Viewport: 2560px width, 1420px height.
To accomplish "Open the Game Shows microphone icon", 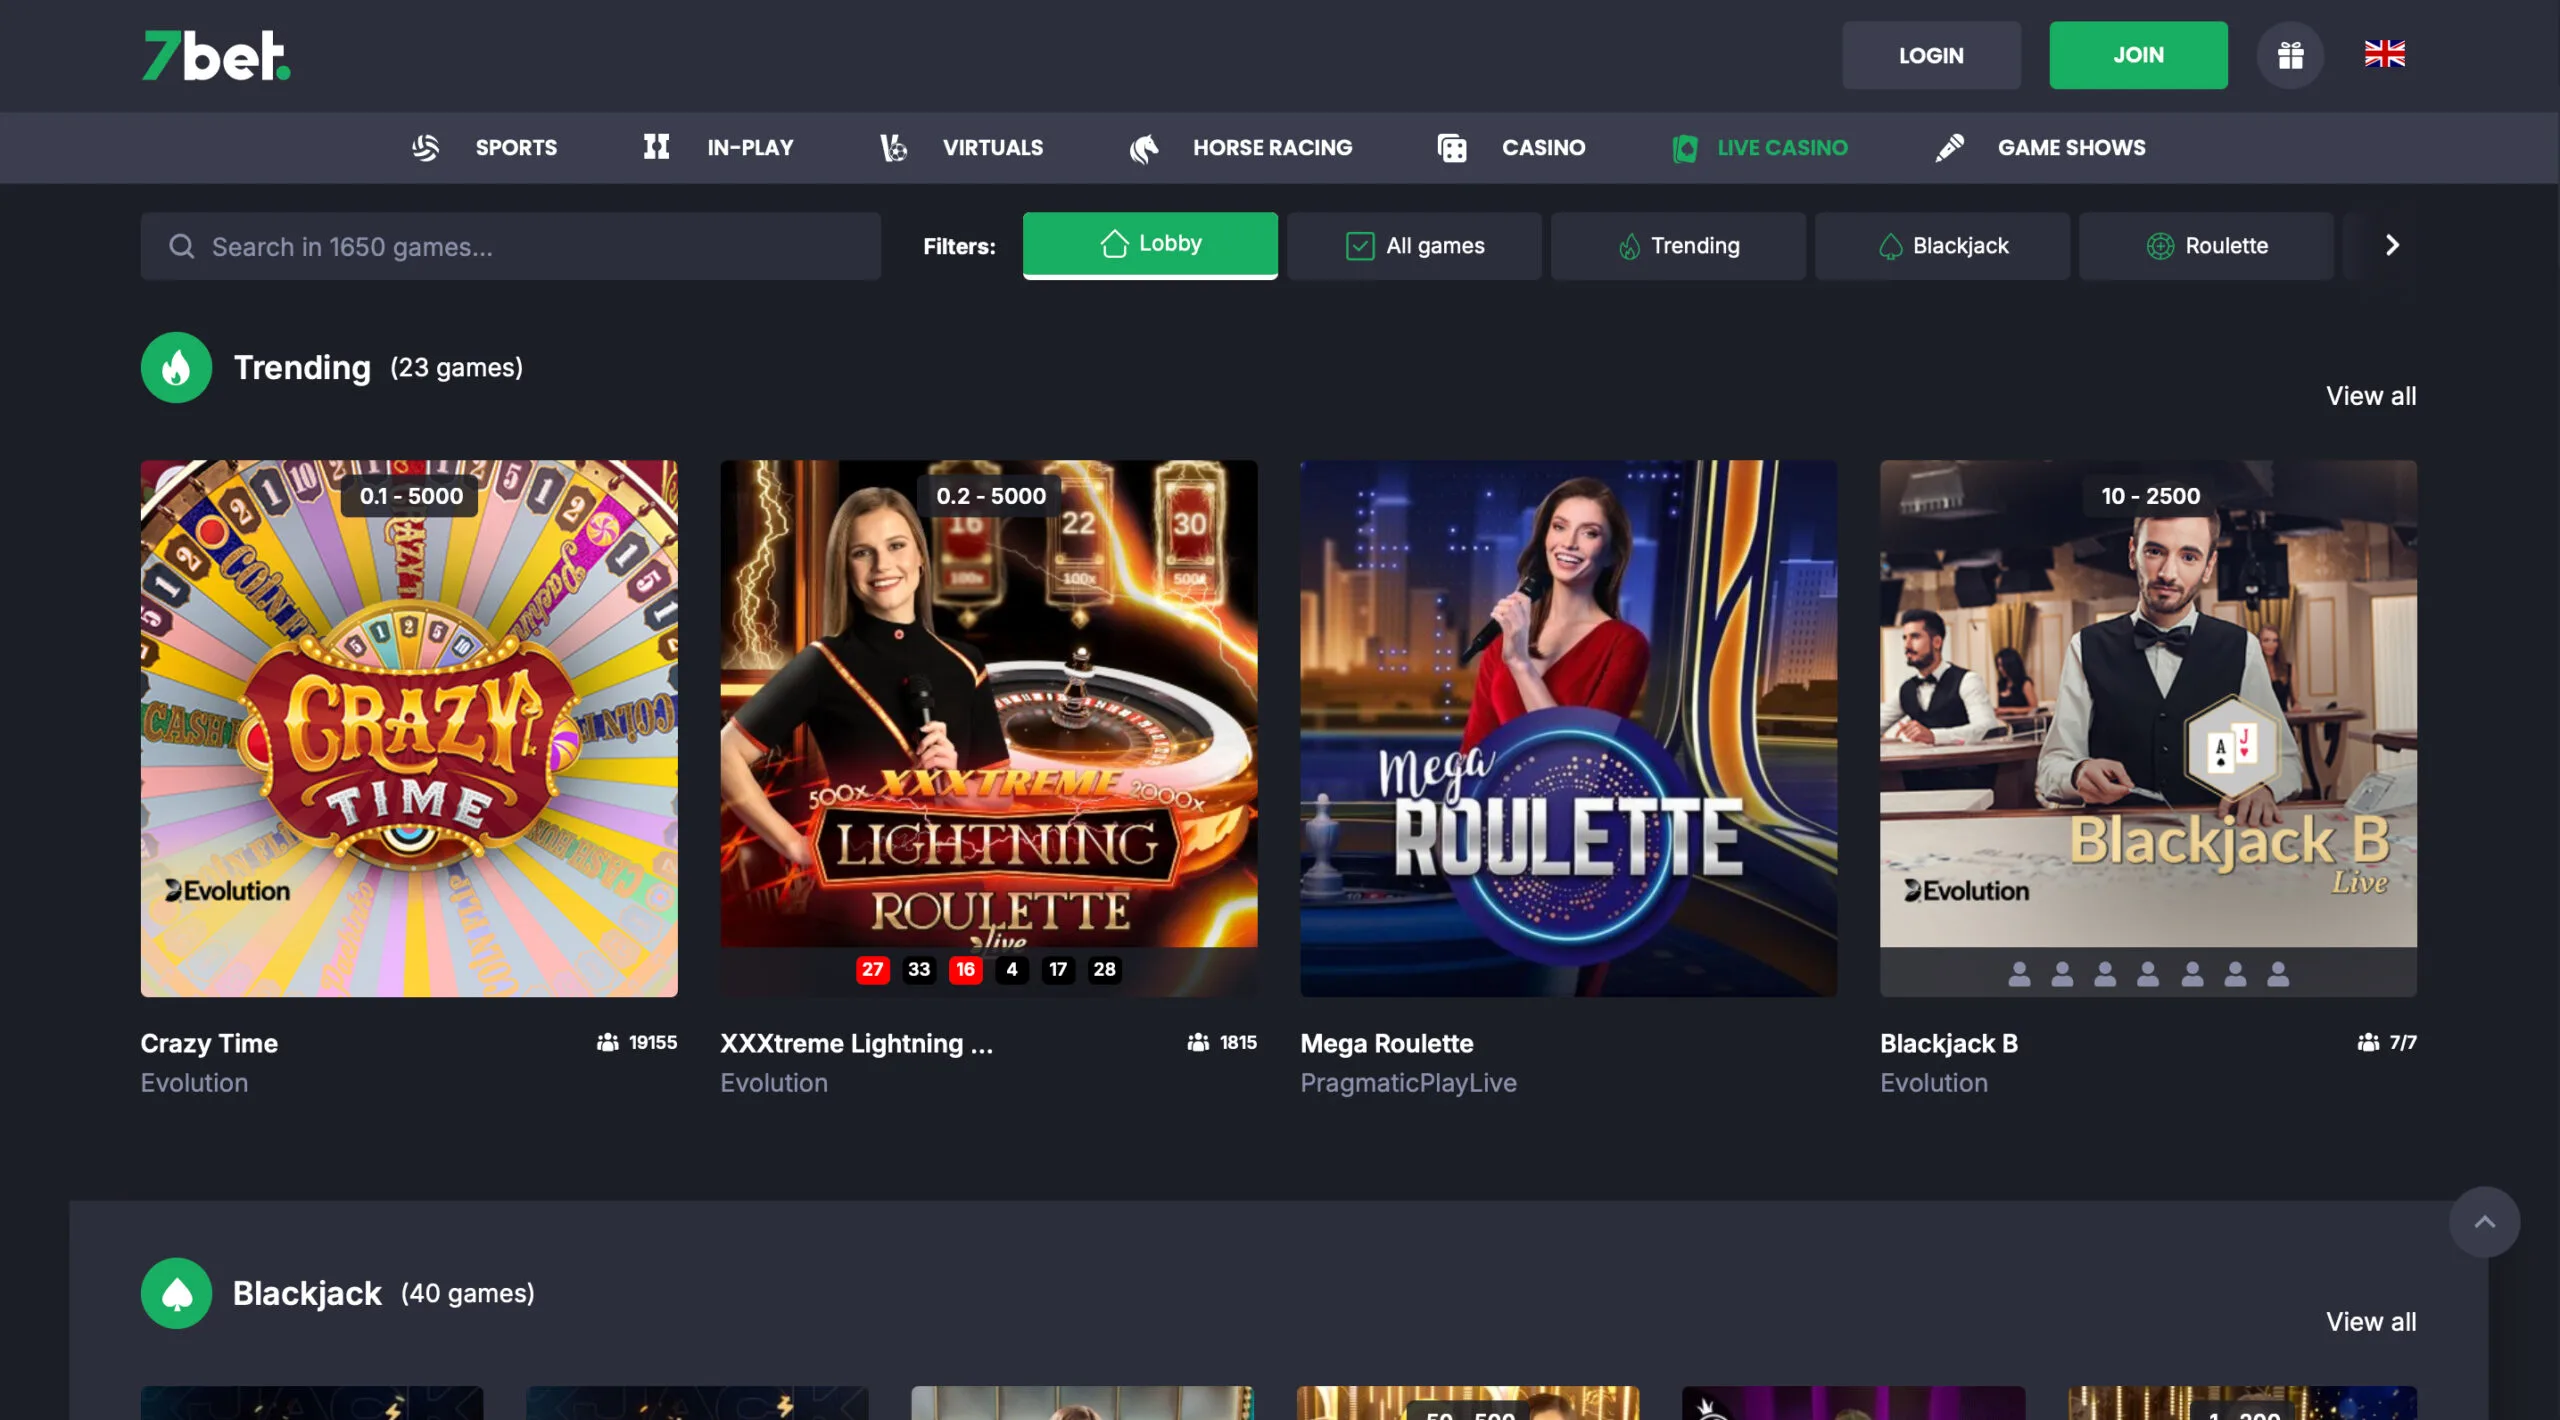I will click(x=1948, y=147).
